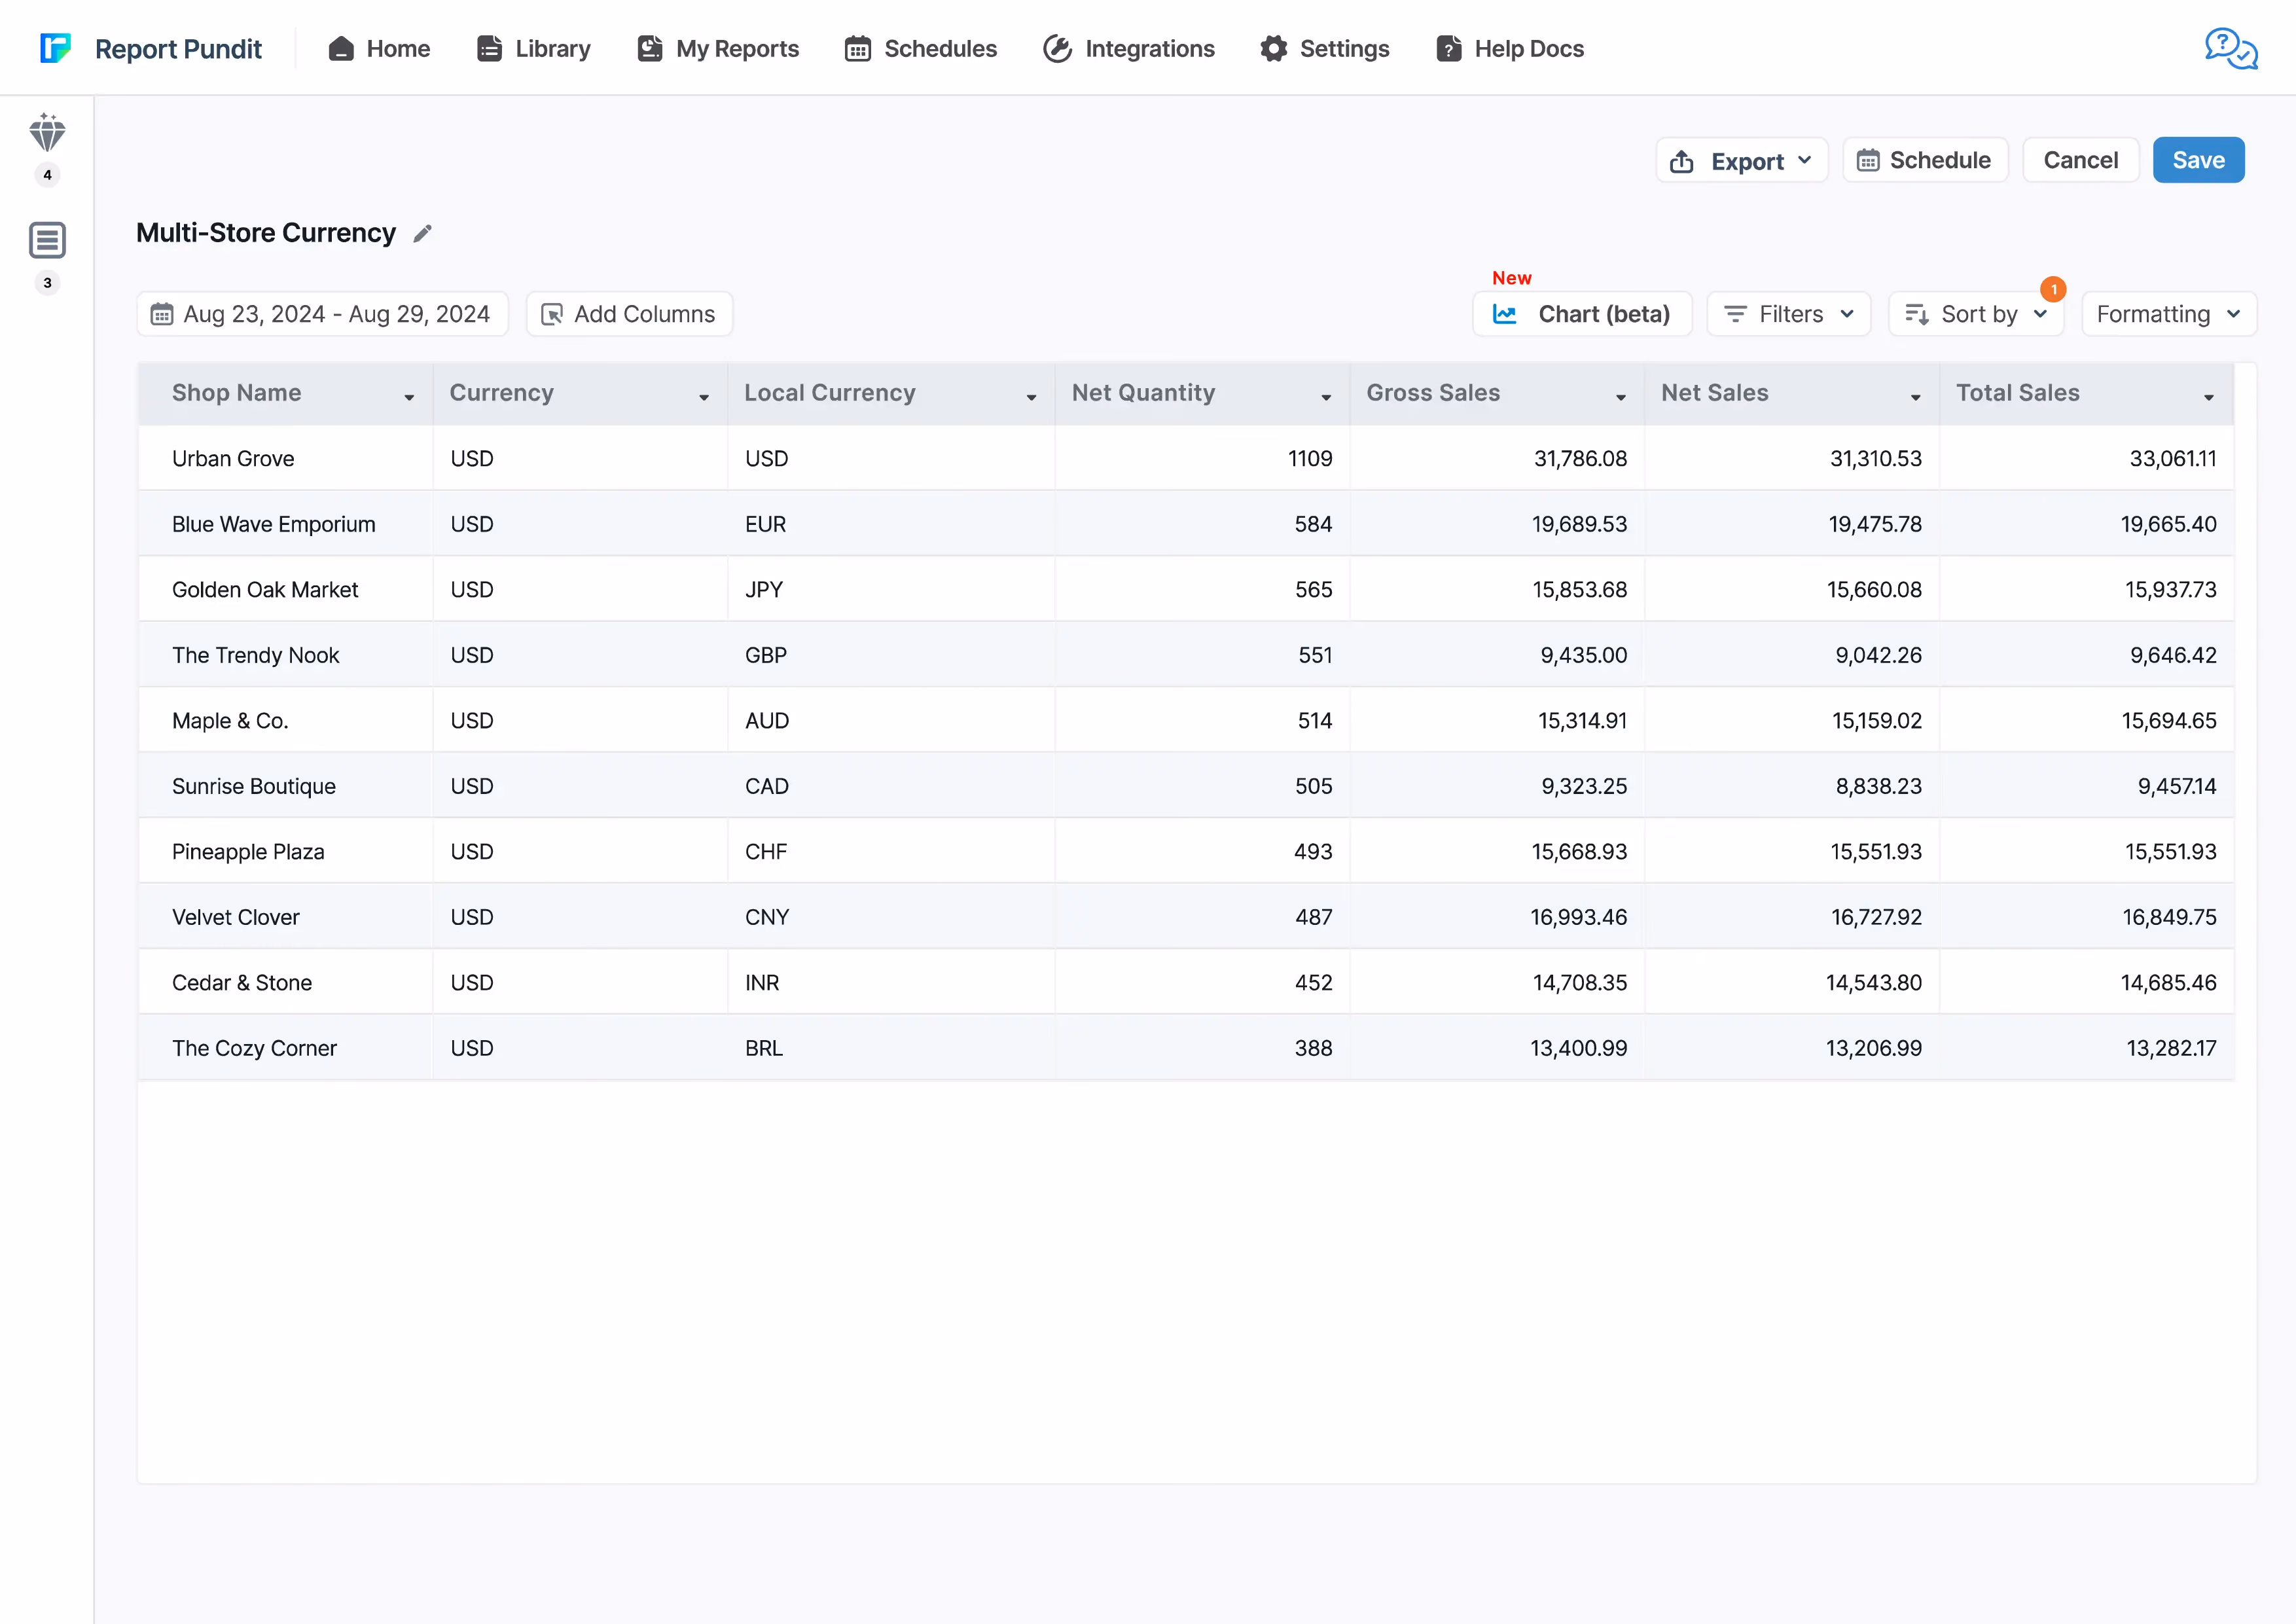Open Net Sales column dropdown arrow
This screenshot has width=2296, height=1624.
[x=1916, y=397]
